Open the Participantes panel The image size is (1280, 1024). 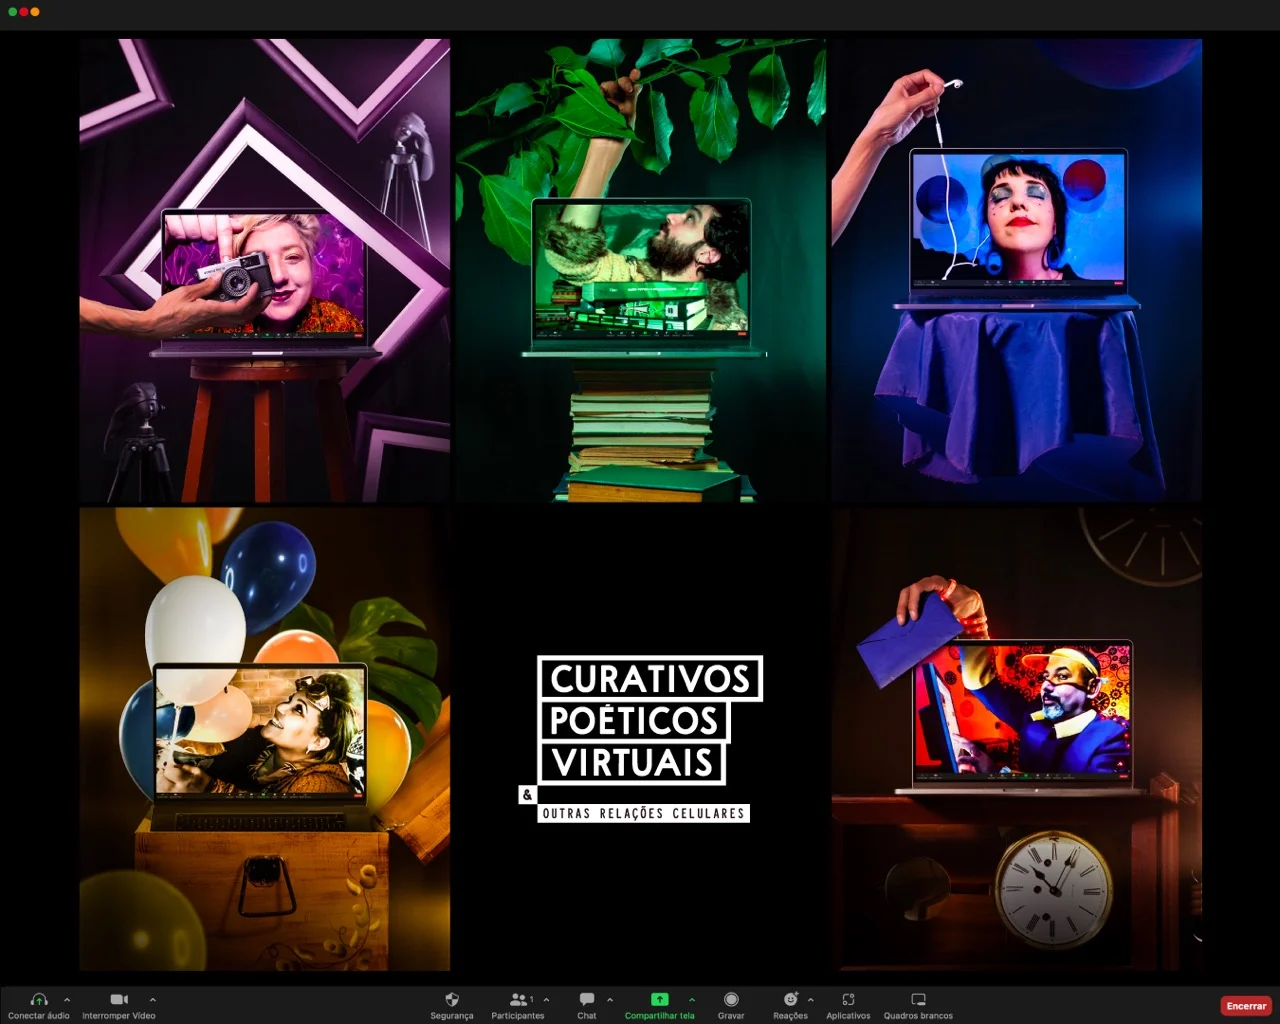[x=518, y=1000]
